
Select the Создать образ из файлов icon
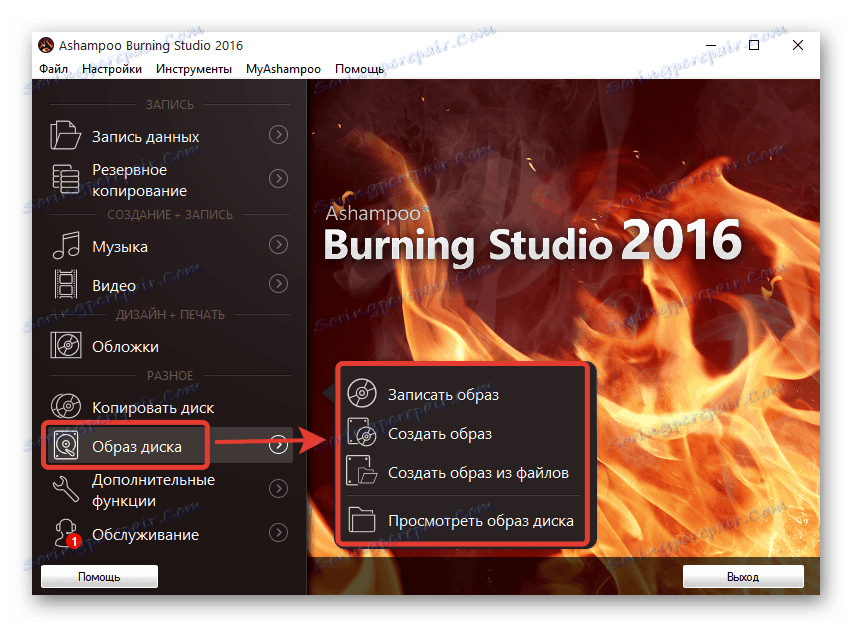[x=360, y=472]
